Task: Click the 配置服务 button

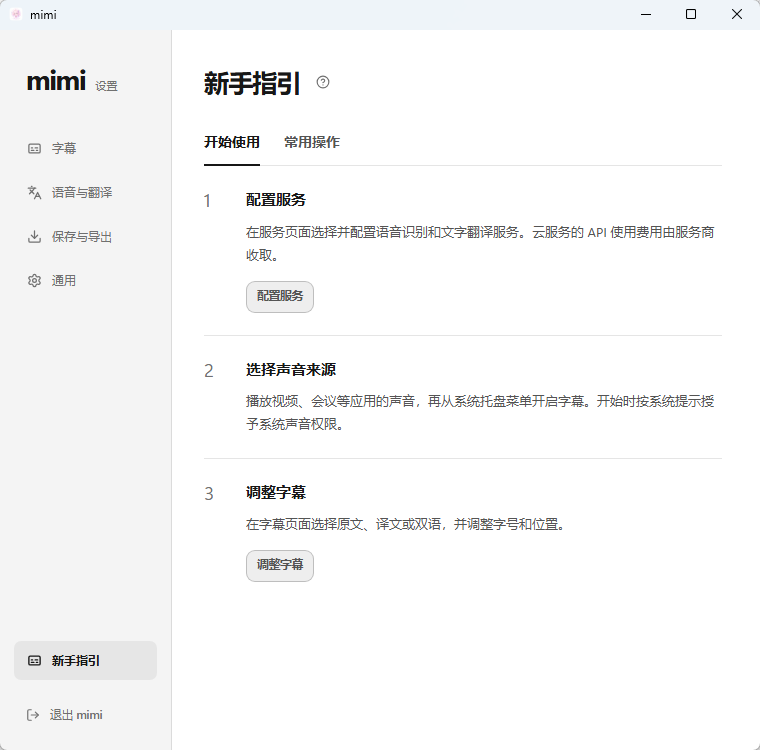Action: [280, 296]
